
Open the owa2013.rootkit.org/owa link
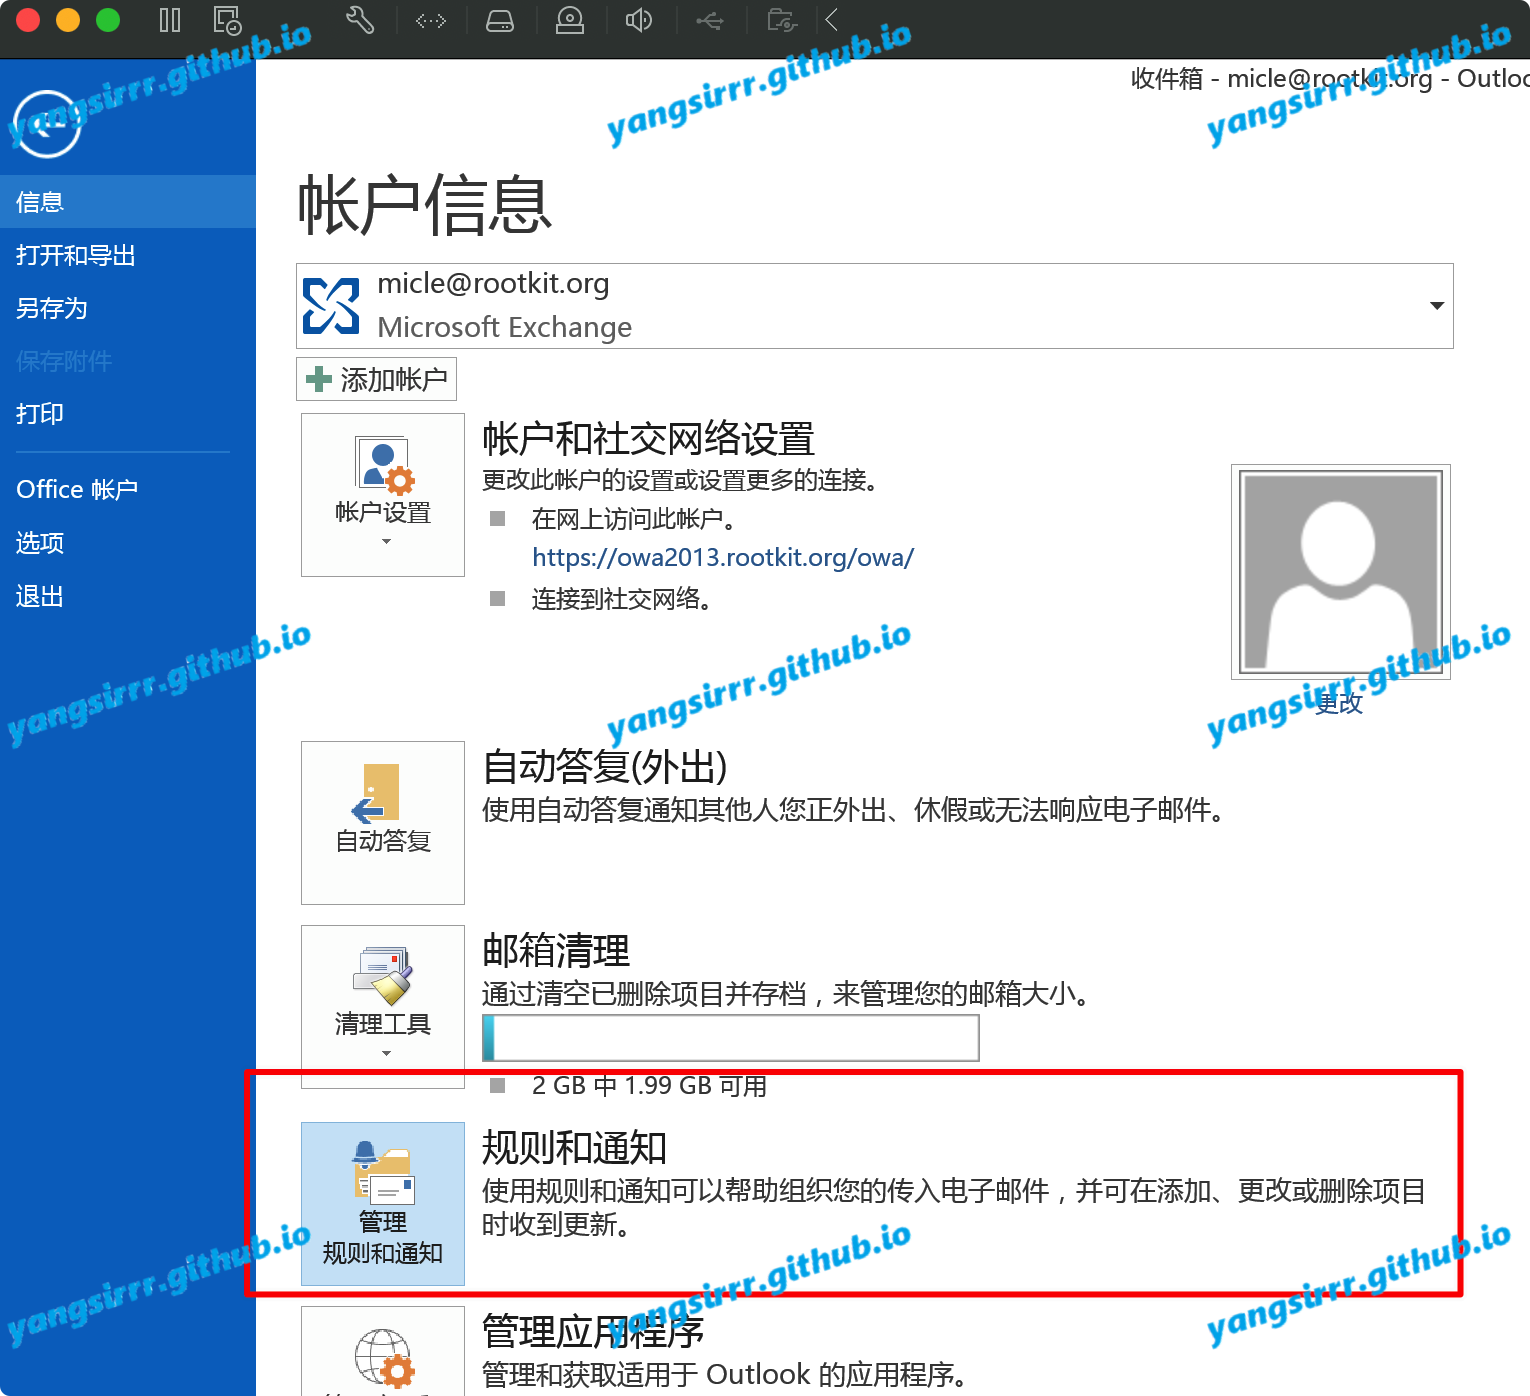(723, 558)
